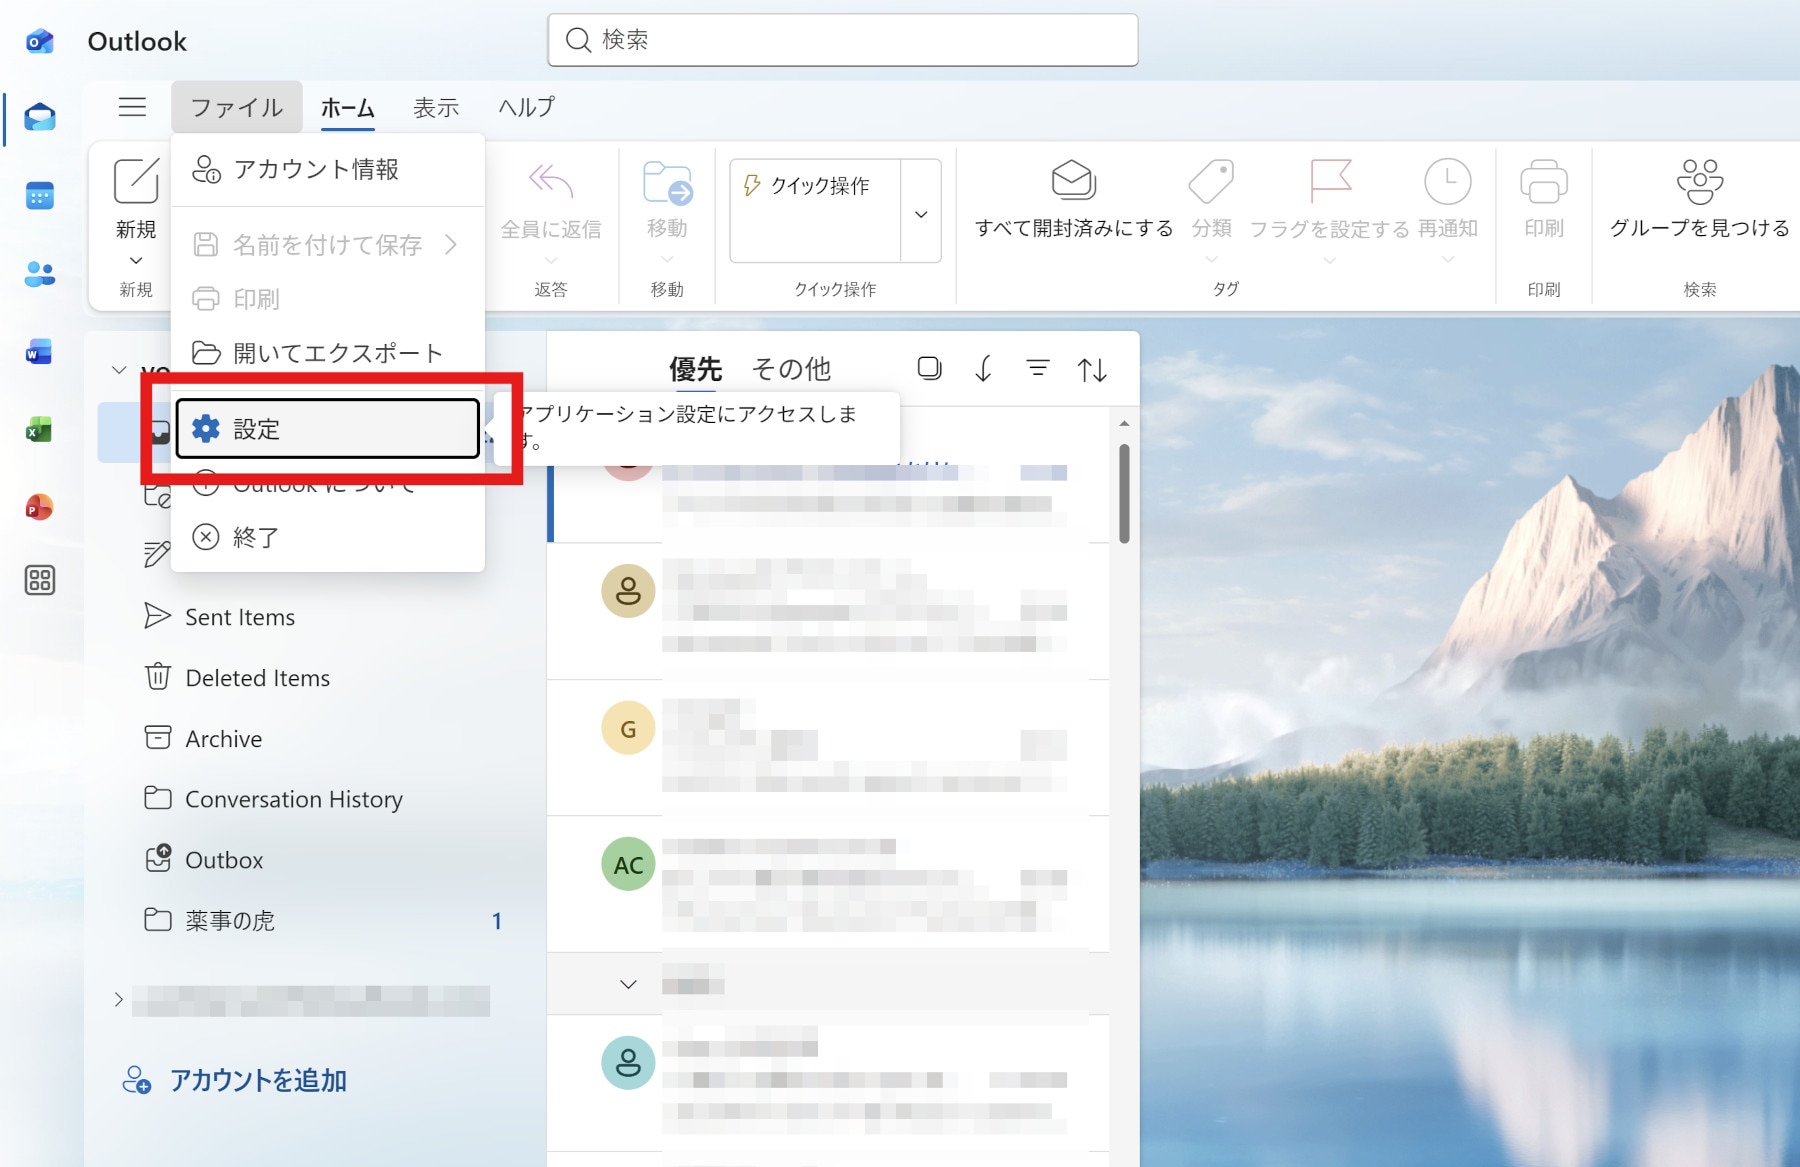
Task: Open the more apps grid icon
Action: click(39, 580)
